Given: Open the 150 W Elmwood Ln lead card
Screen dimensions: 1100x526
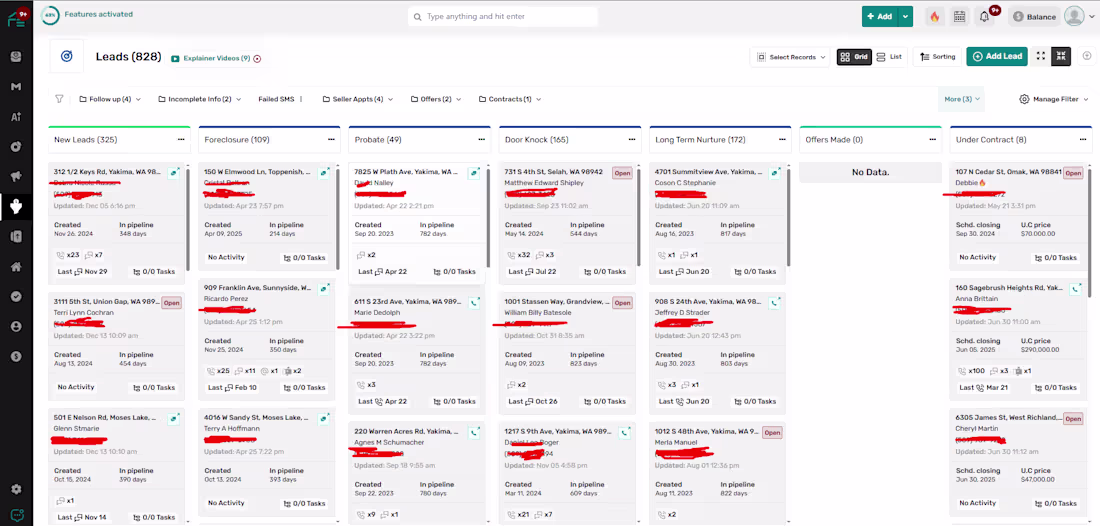Looking at the screenshot, I should 267,217.
